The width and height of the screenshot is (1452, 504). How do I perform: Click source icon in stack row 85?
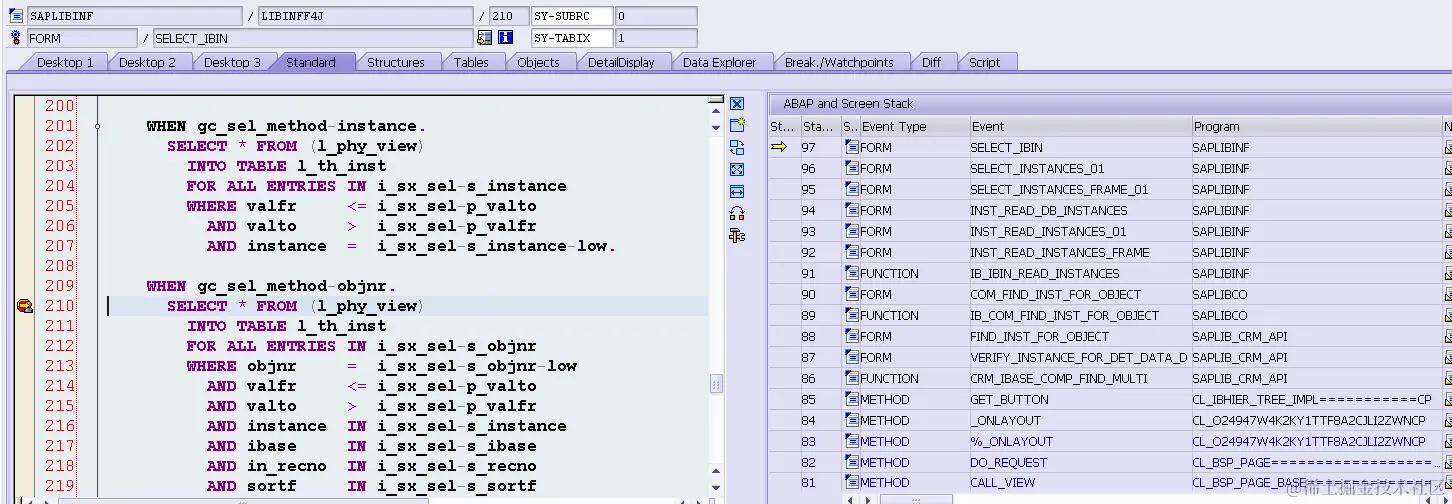[852, 399]
